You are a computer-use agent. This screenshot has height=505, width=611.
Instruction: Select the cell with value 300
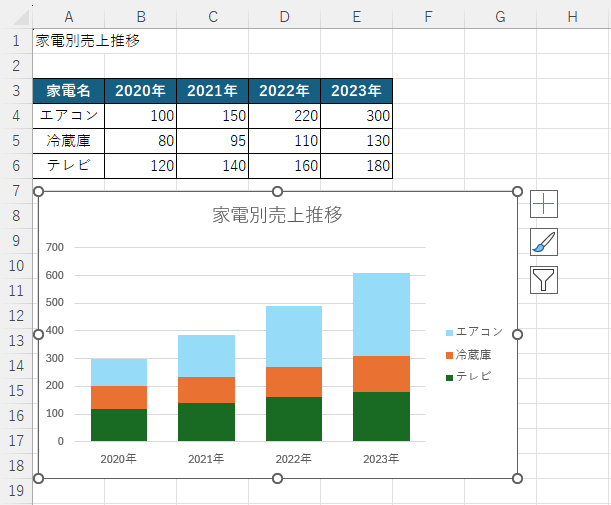[x=356, y=116]
